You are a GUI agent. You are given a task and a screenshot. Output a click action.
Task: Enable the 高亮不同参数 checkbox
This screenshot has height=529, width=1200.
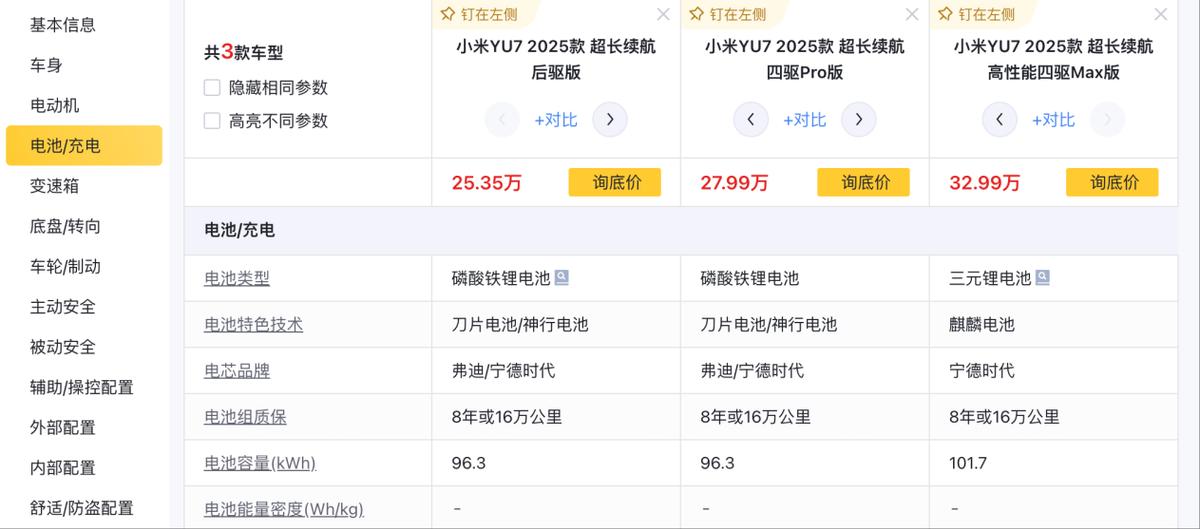pyautogui.click(x=212, y=121)
